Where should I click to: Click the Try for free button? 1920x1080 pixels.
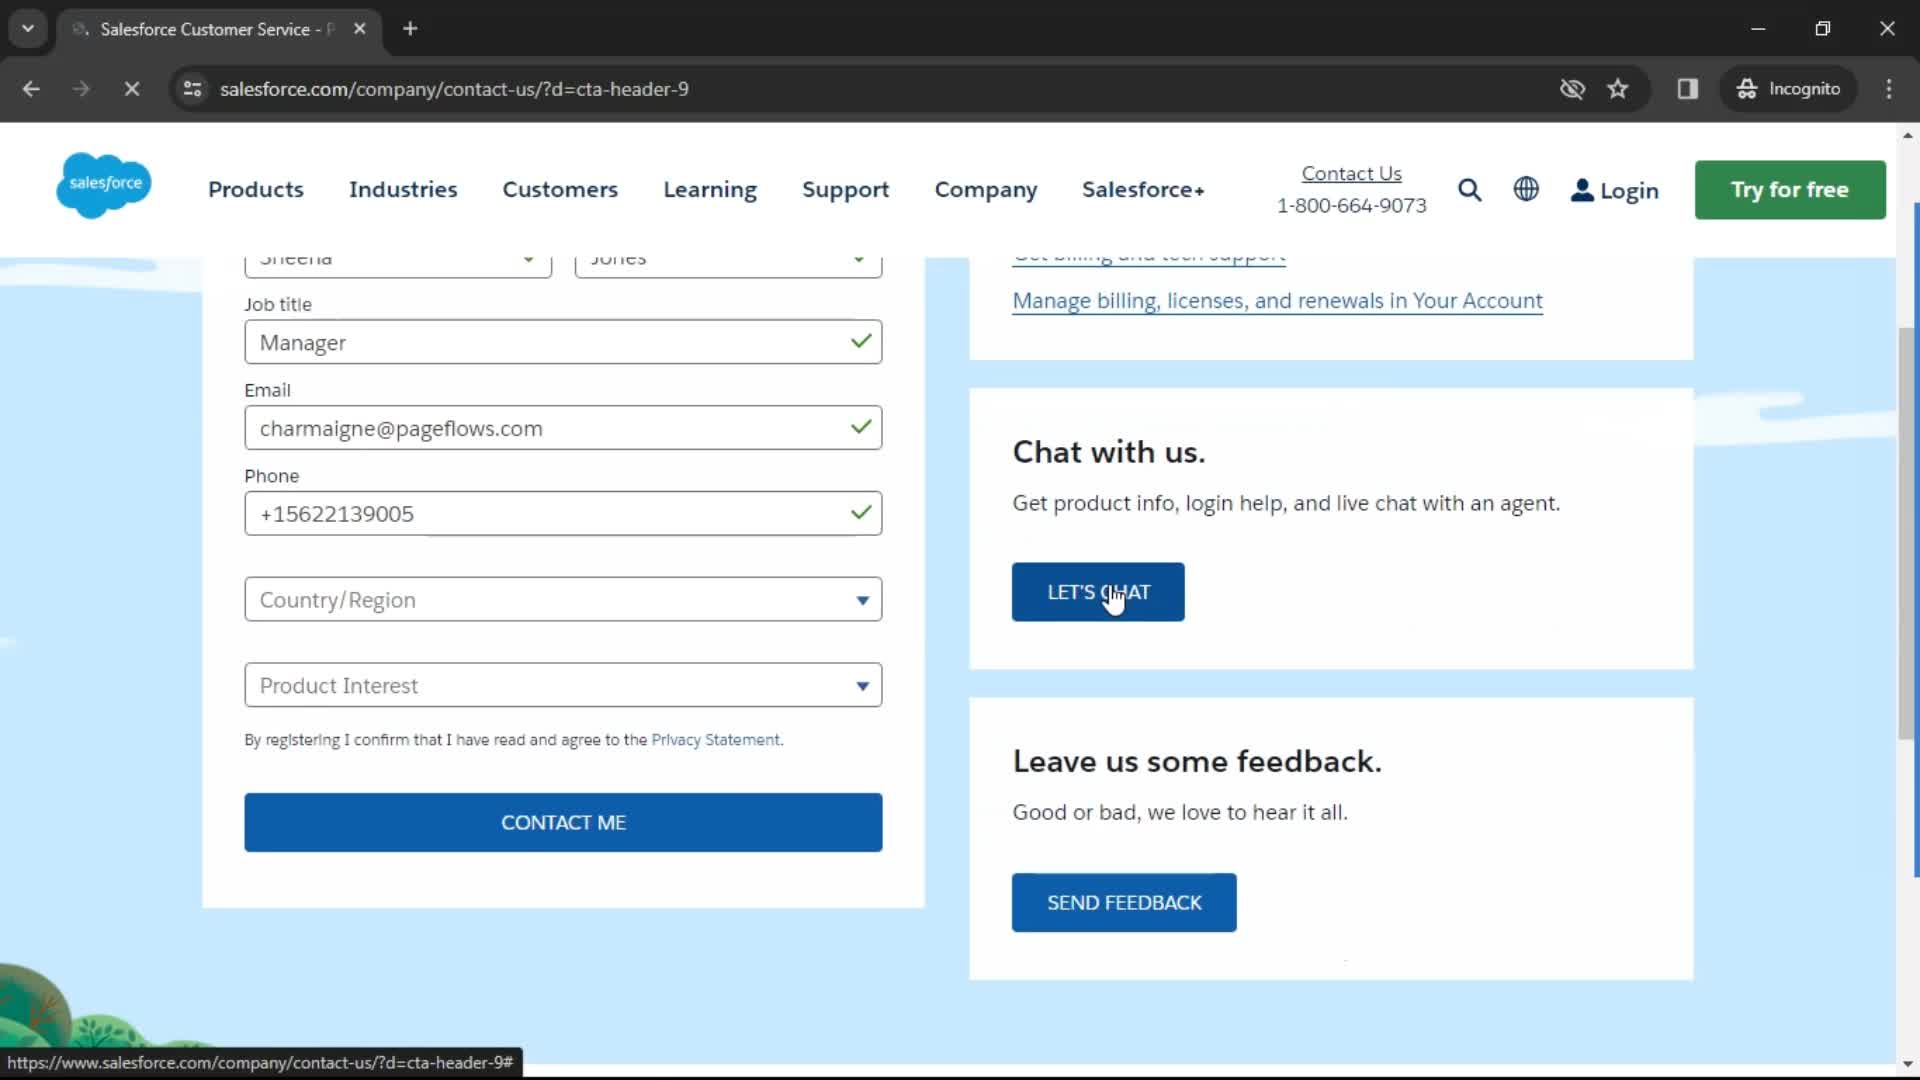point(1790,190)
